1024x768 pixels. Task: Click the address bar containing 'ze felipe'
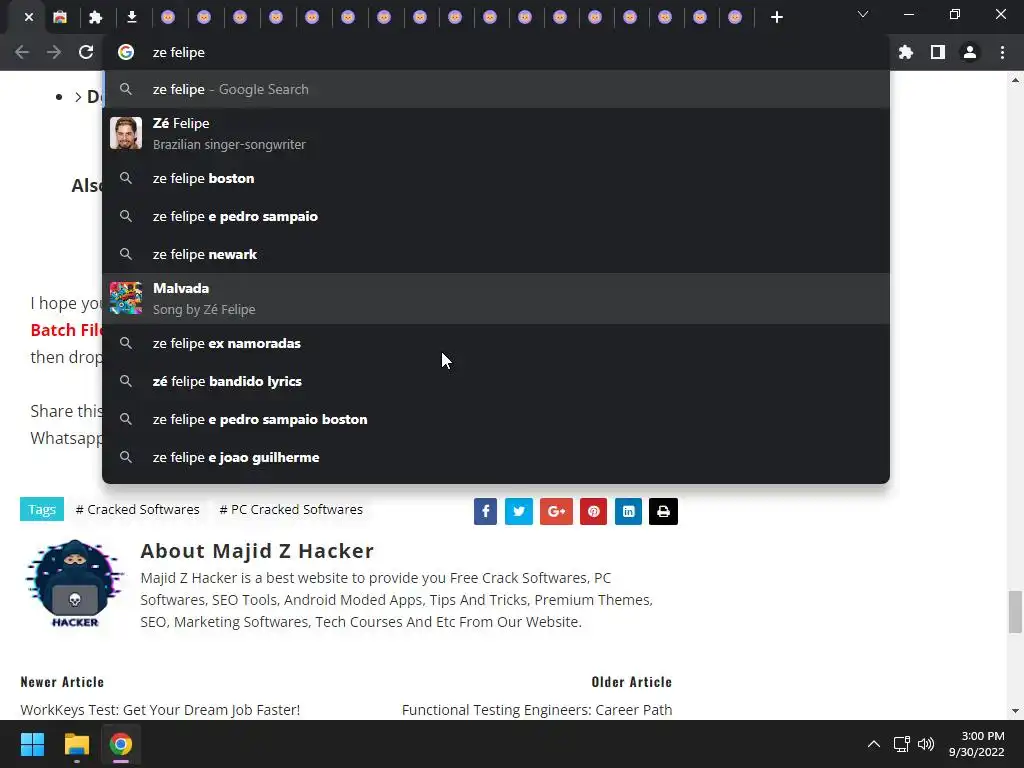click(x=496, y=52)
